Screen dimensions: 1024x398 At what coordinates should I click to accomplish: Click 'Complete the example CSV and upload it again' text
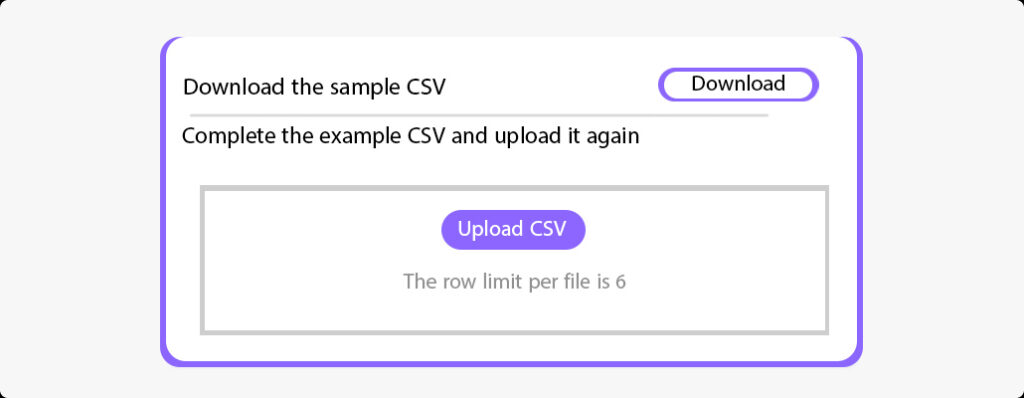410,137
